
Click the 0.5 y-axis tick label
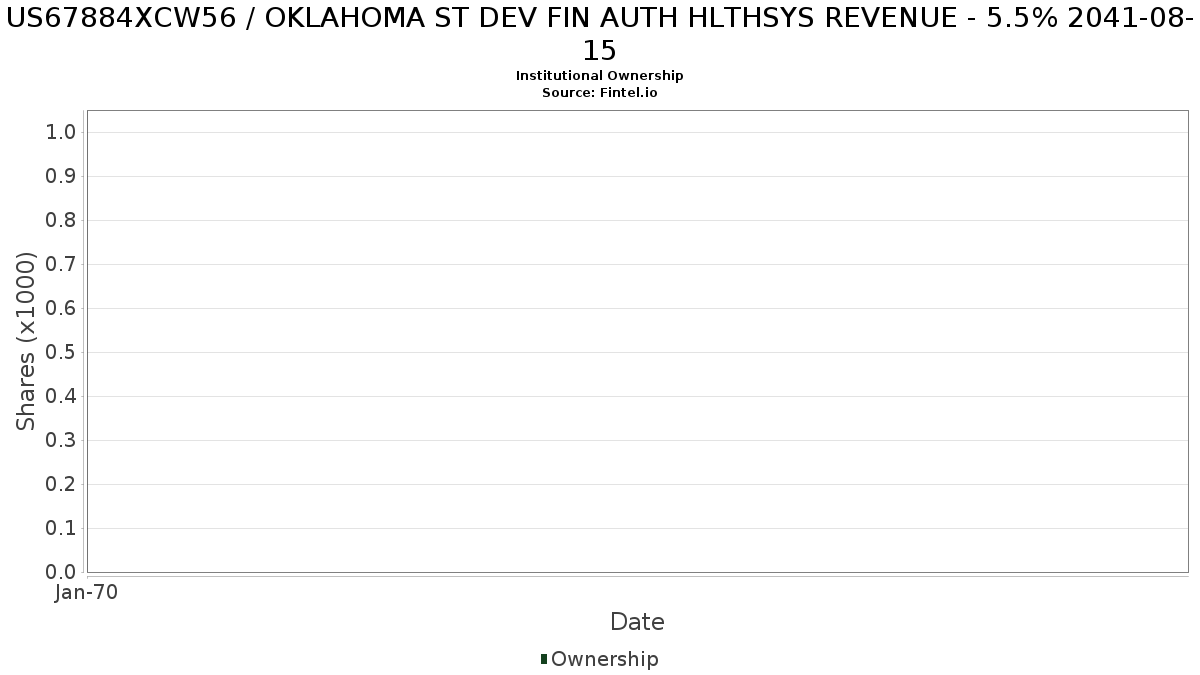point(61,353)
